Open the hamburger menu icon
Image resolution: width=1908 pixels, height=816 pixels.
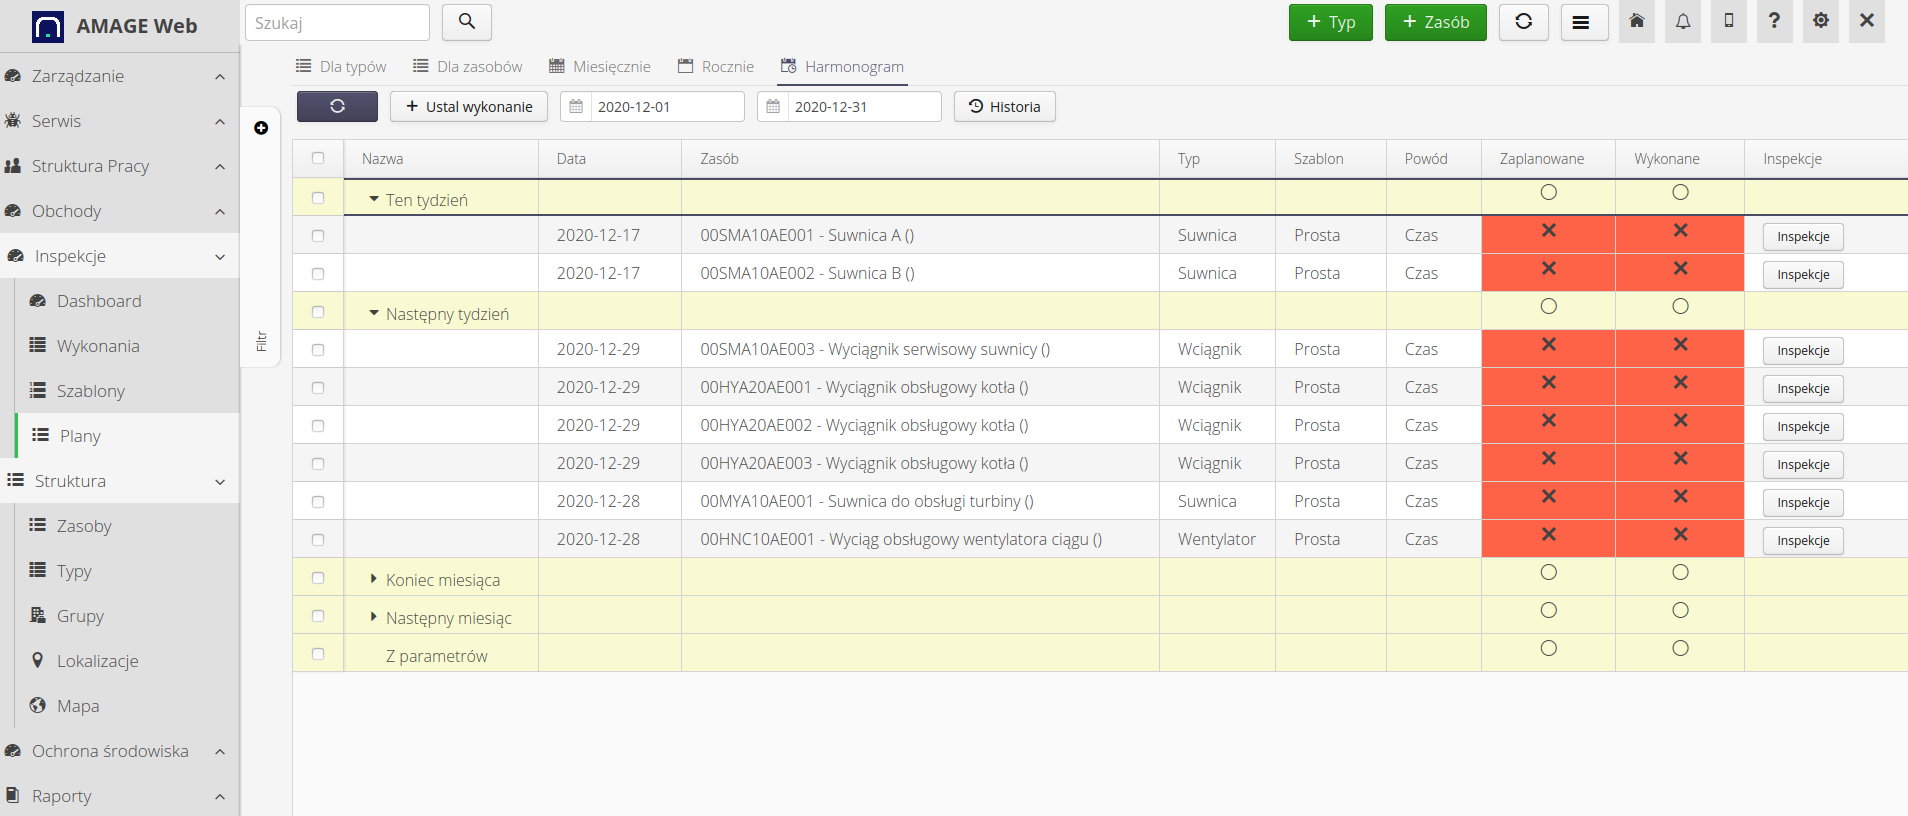tap(1580, 22)
